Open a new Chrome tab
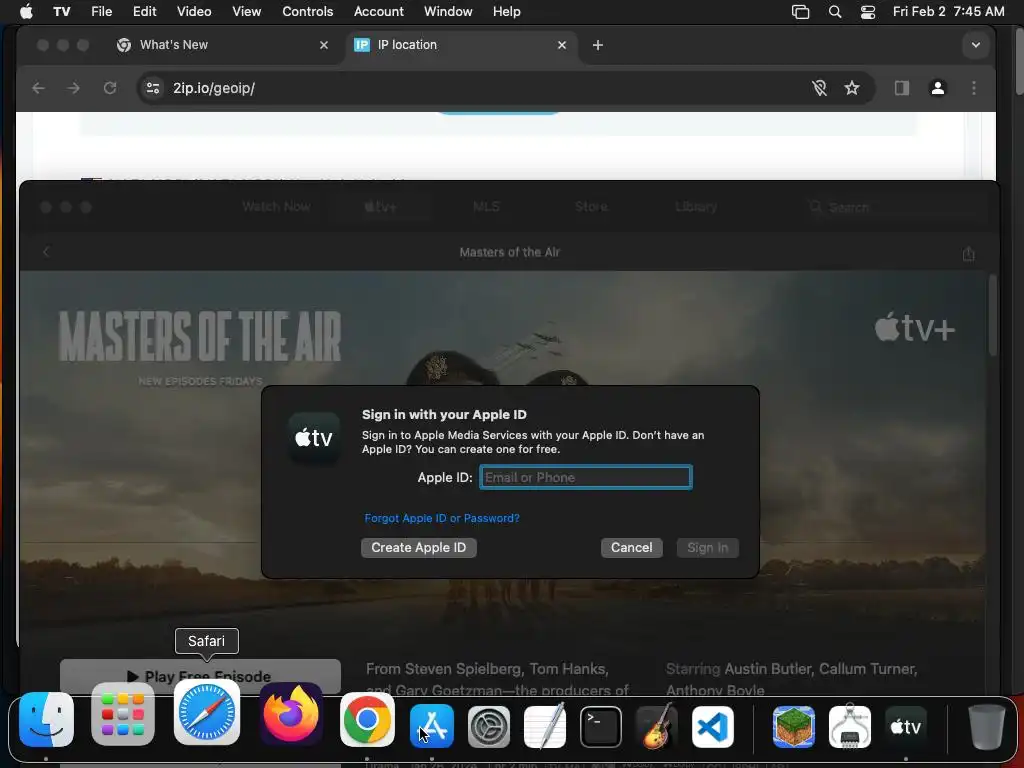The width and height of the screenshot is (1024, 768). (598, 45)
